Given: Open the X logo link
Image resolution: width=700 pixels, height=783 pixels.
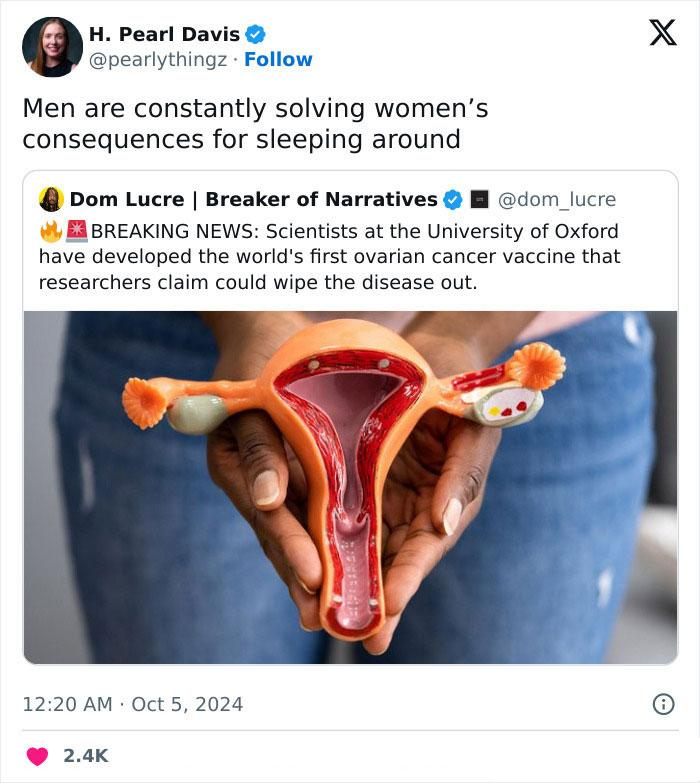Looking at the screenshot, I should tap(663, 33).
